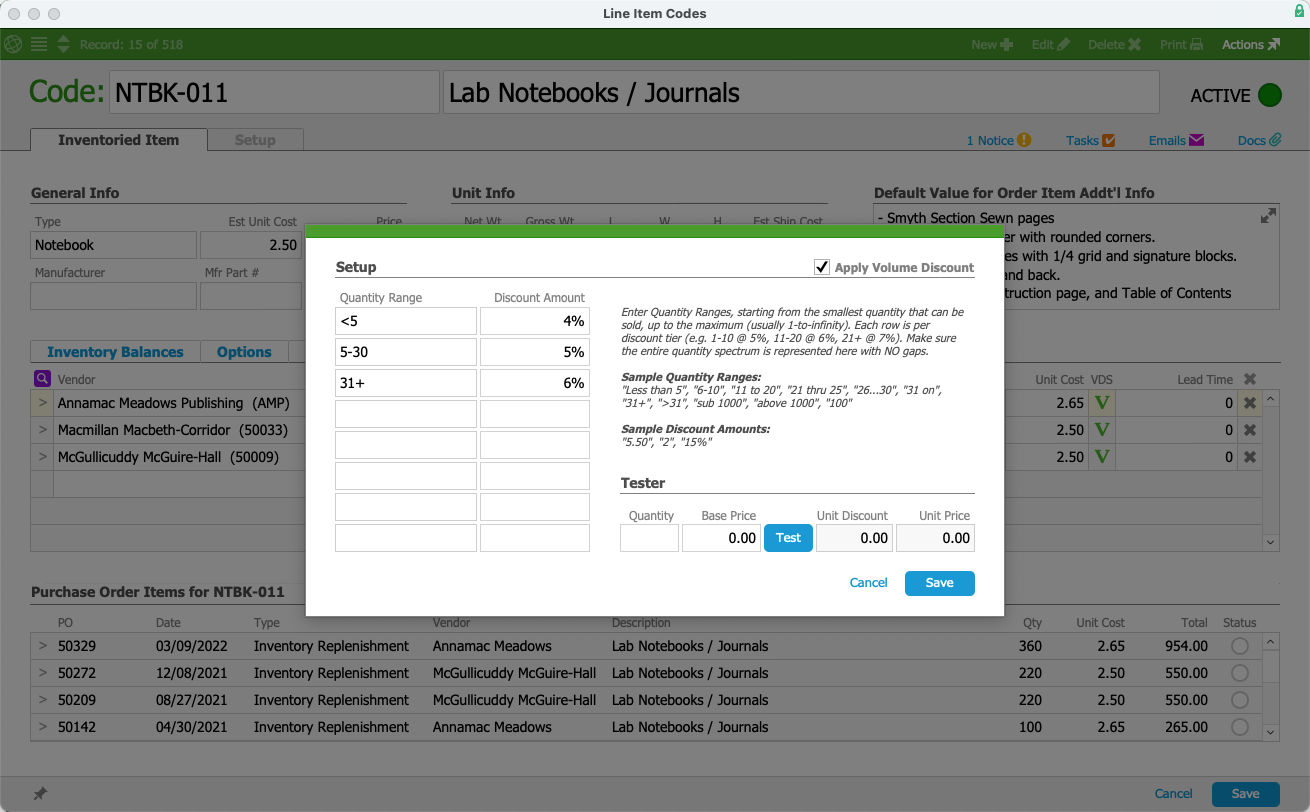Open the Emails link
Viewport: 1310px width, 812px height.
(x=1176, y=140)
